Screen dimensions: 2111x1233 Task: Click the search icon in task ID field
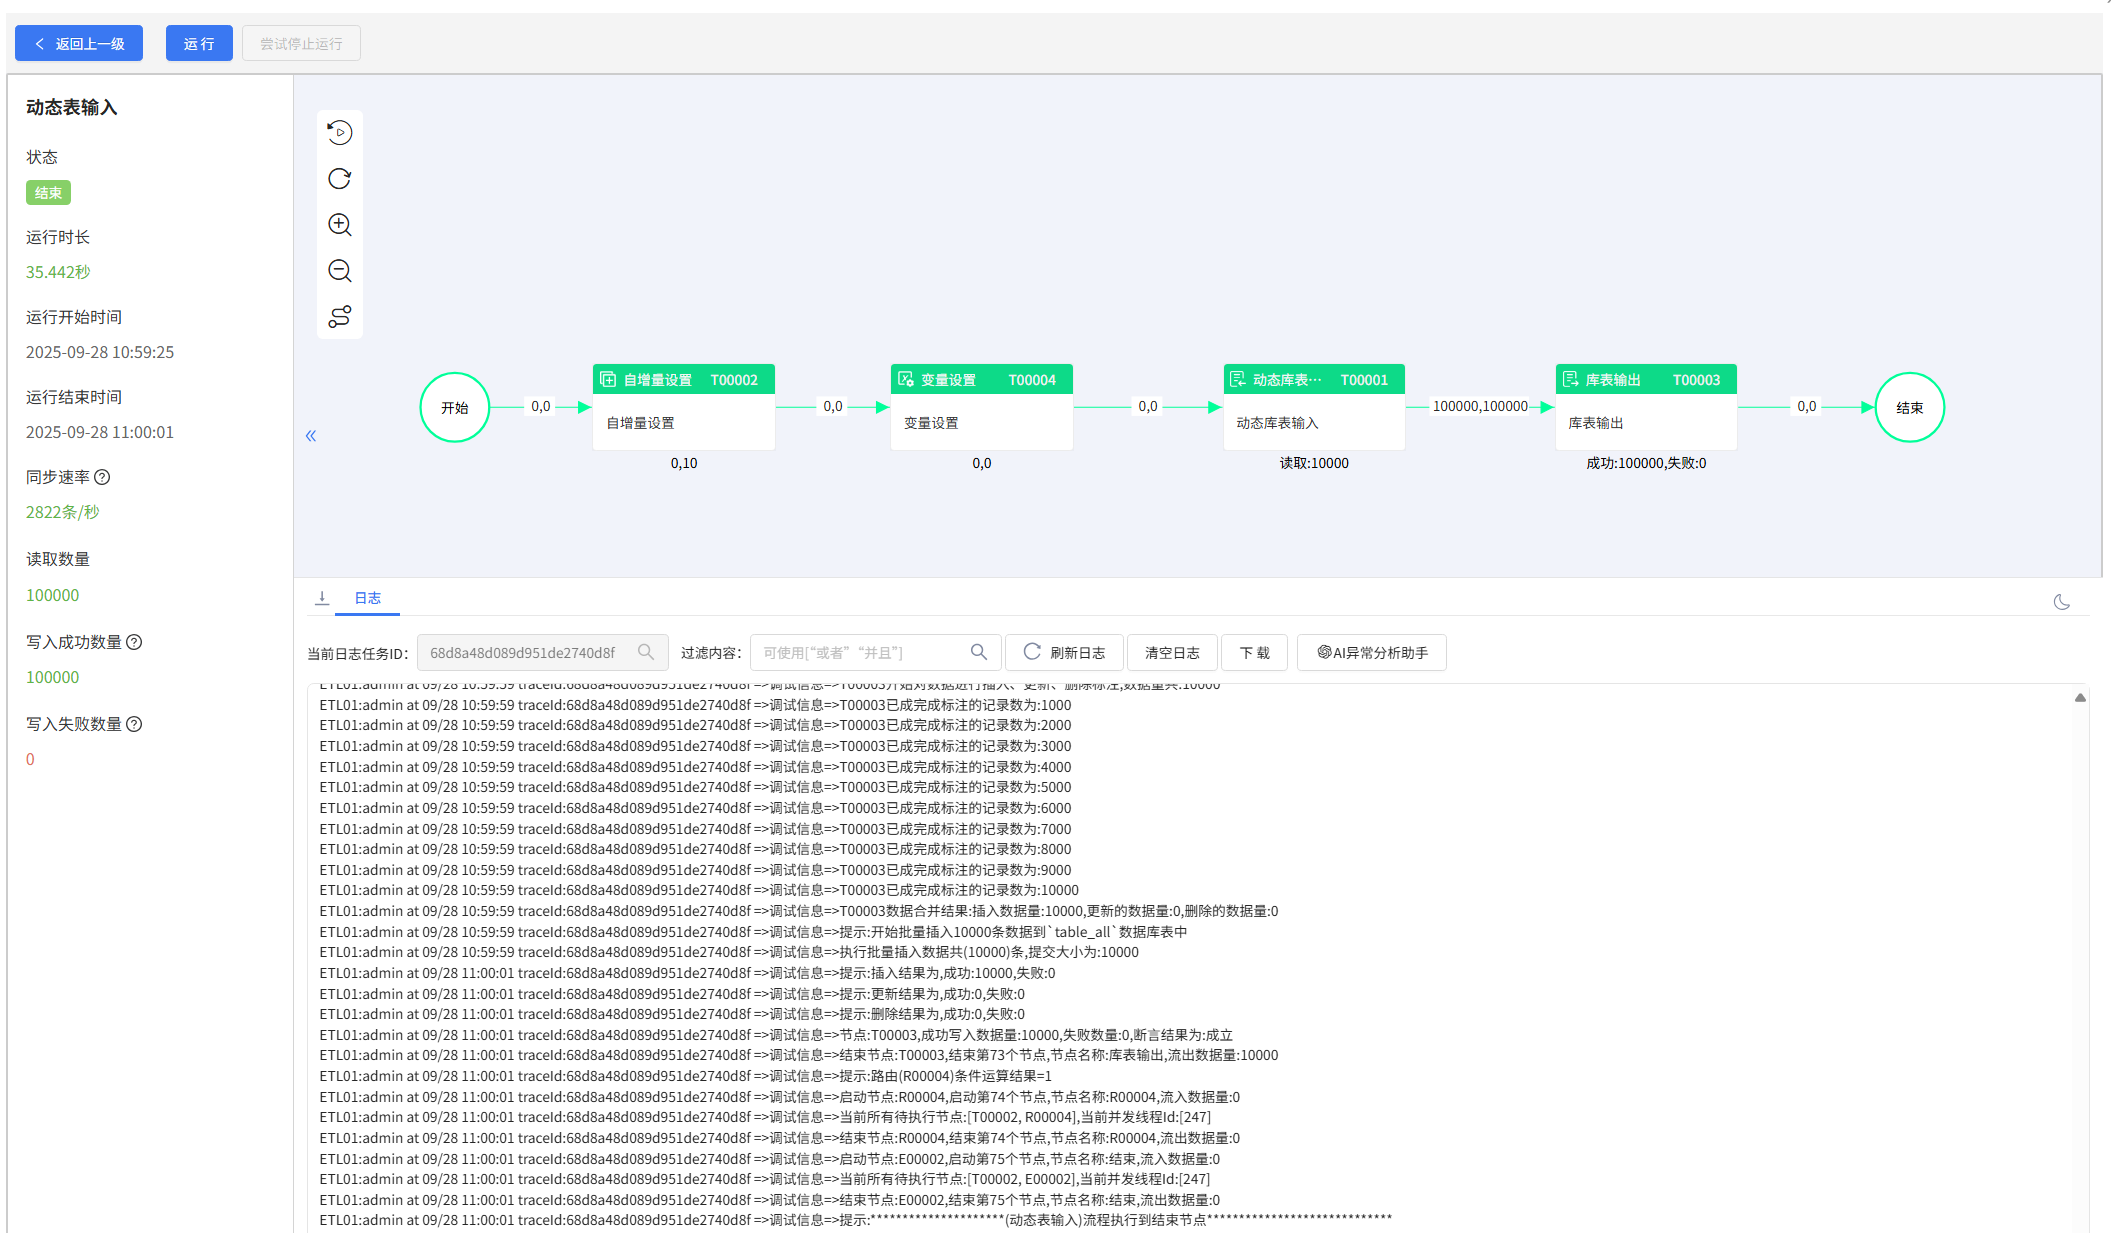646,652
